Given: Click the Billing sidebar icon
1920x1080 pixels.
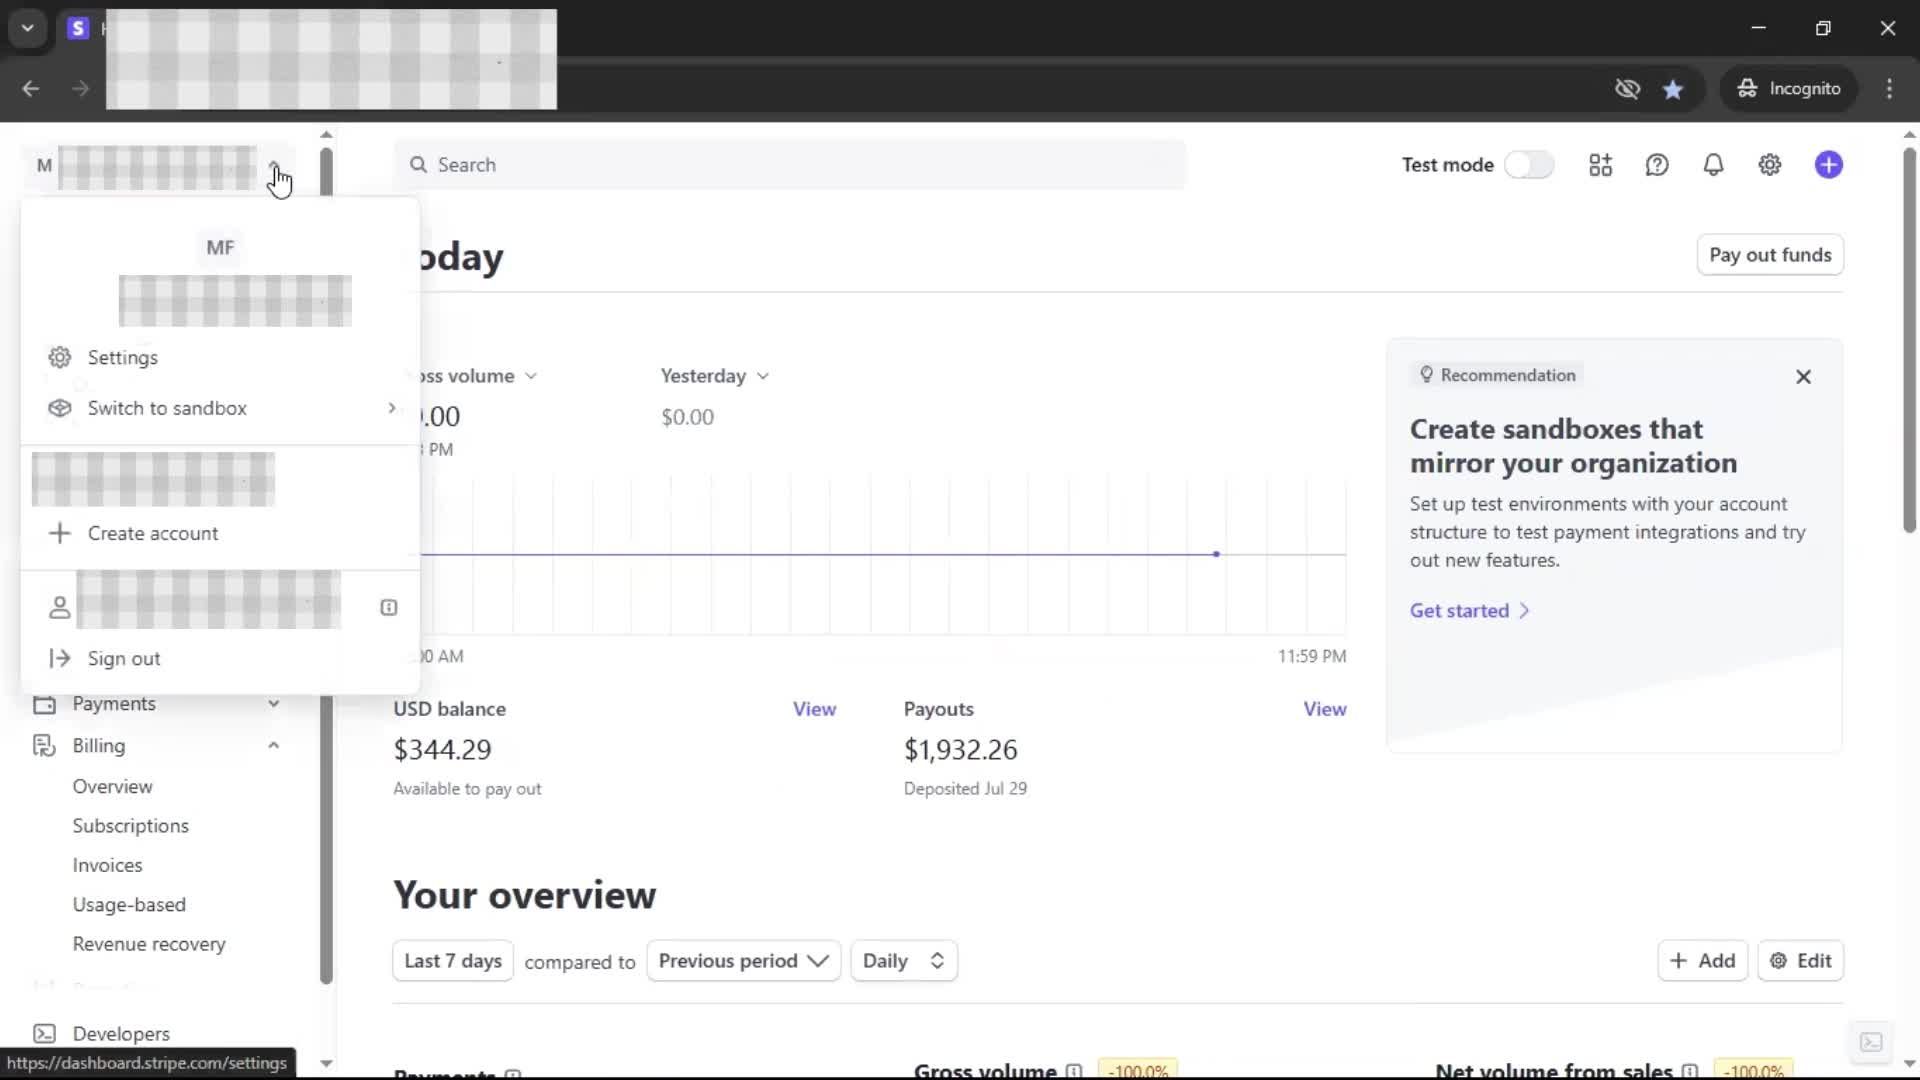Looking at the screenshot, I should [x=44, y=746].
